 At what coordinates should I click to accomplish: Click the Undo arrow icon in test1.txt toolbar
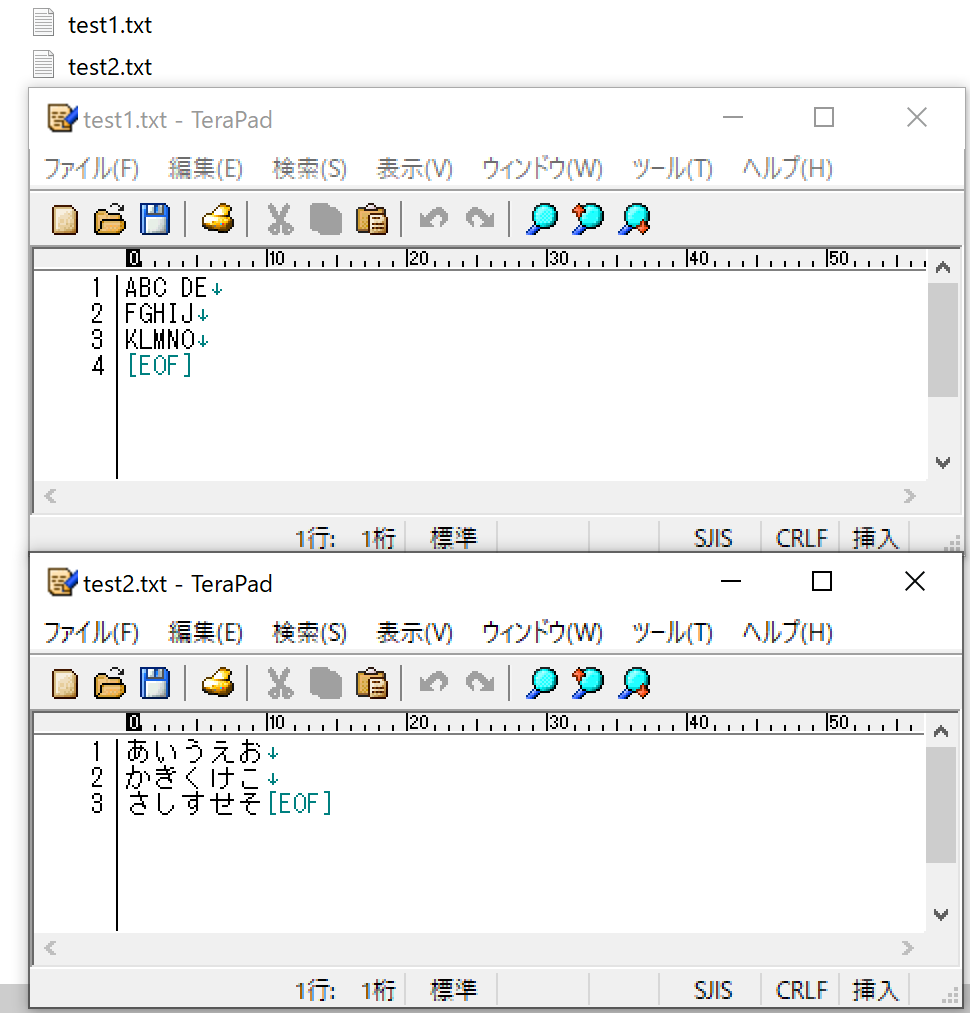(x=432, y=219)
